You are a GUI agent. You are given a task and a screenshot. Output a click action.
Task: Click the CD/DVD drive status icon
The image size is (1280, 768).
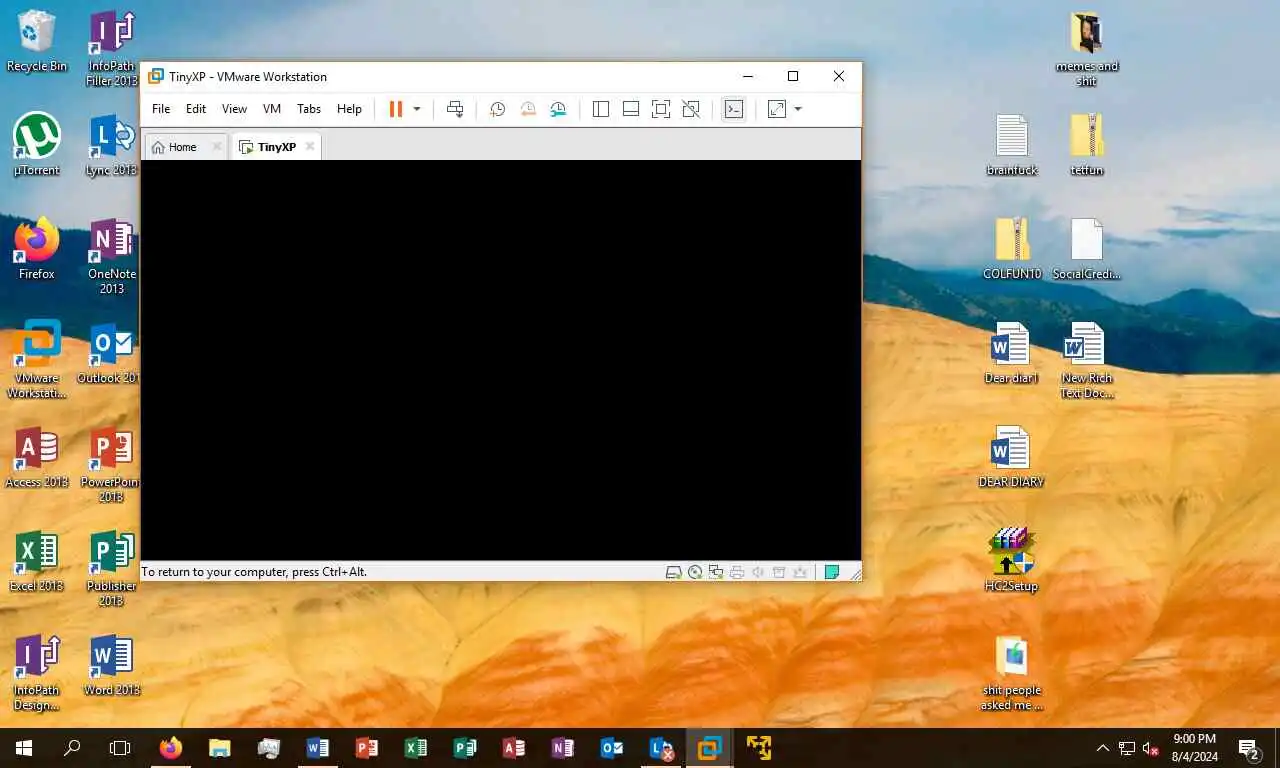(695, 572)
